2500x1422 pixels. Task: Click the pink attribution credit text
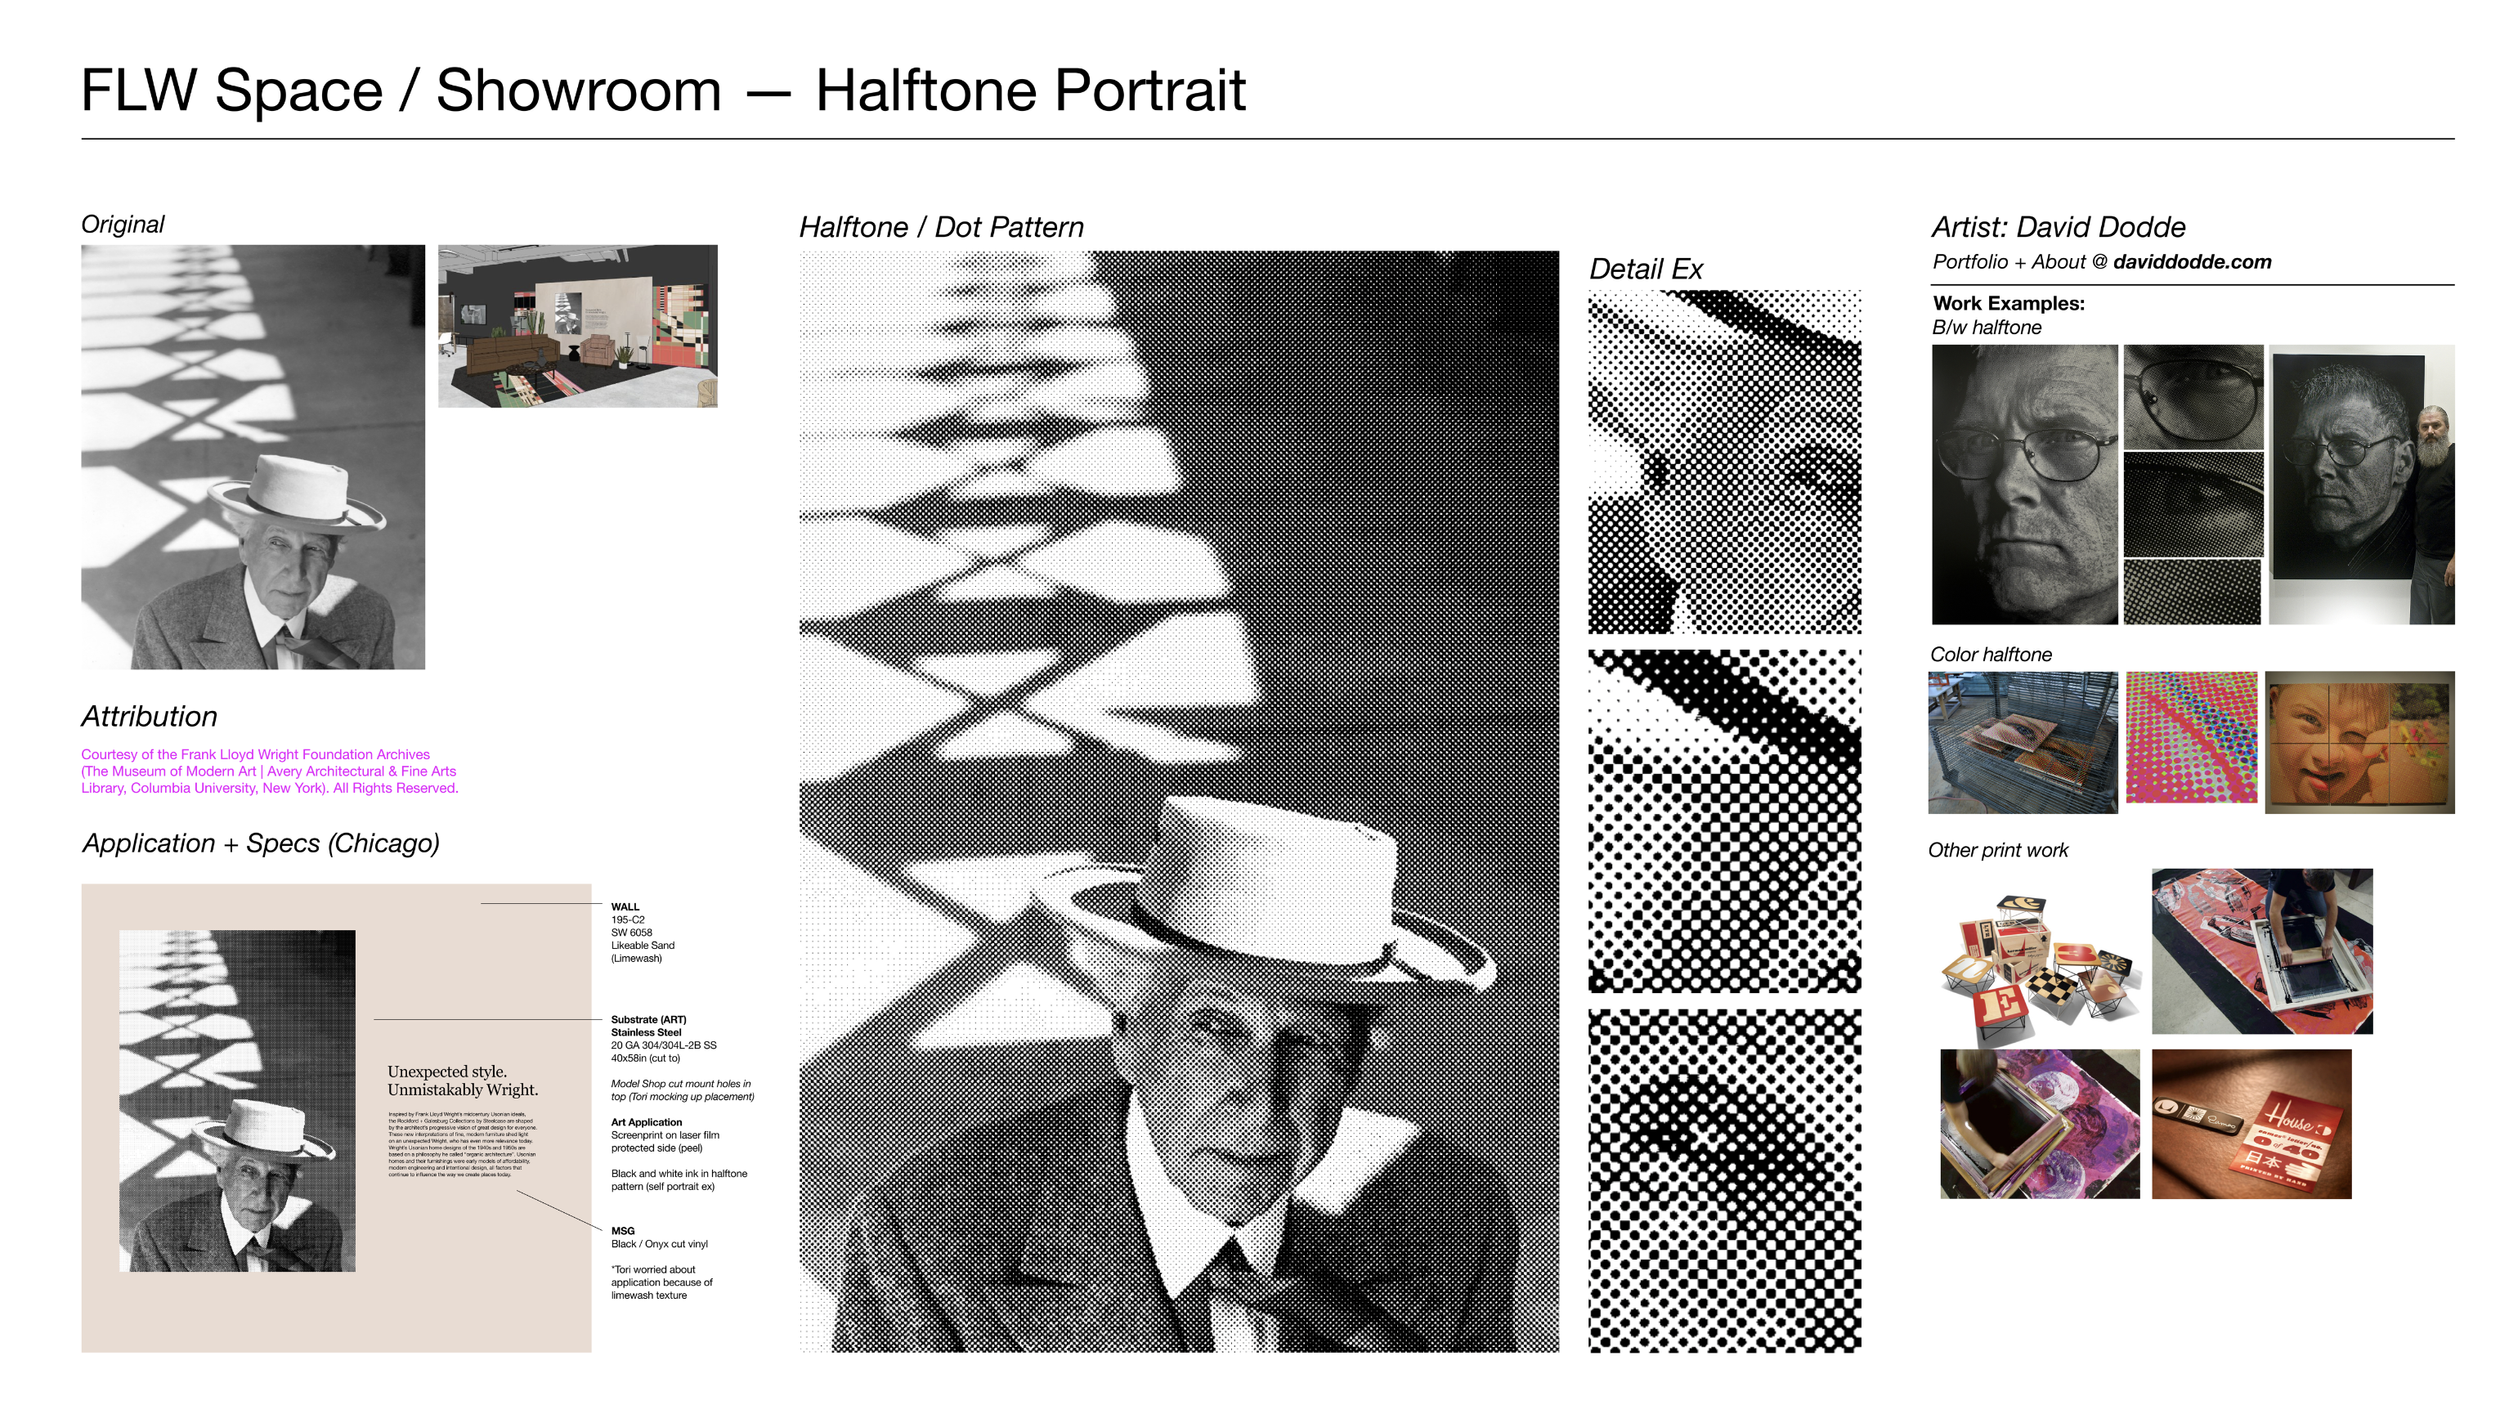click(269, 771)
